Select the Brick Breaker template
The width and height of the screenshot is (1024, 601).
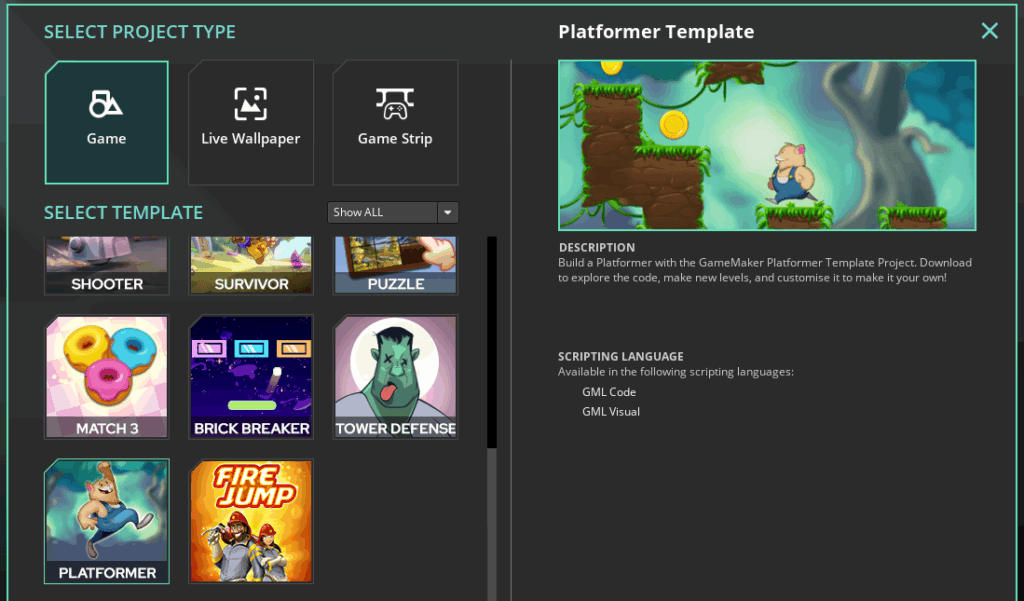251,377
